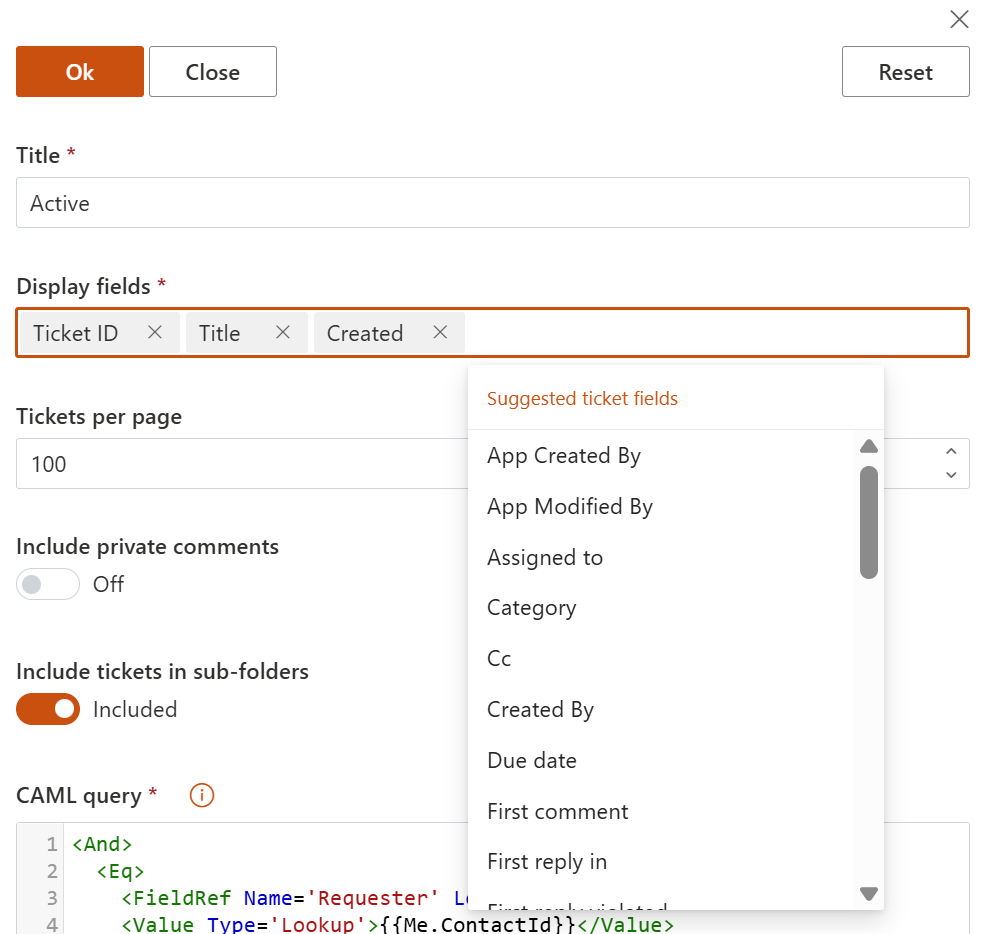Click the CAML query info icon
This screenshot has height=934, width=992.
202,795
